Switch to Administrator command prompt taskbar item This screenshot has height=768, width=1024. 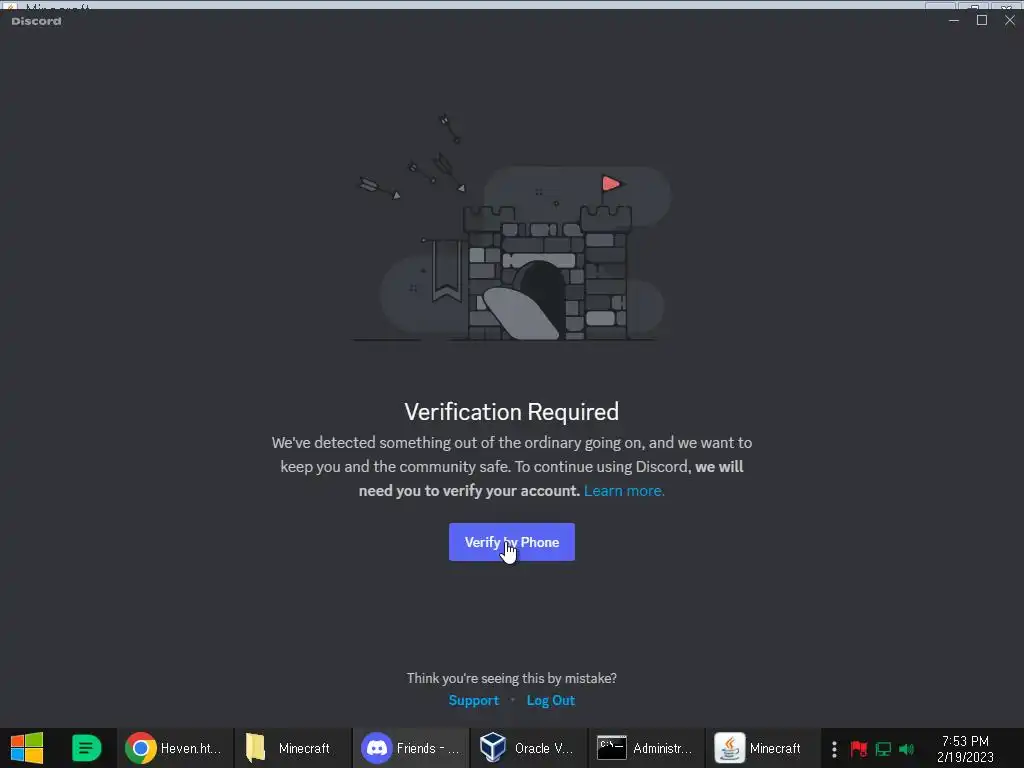(645, 748)
